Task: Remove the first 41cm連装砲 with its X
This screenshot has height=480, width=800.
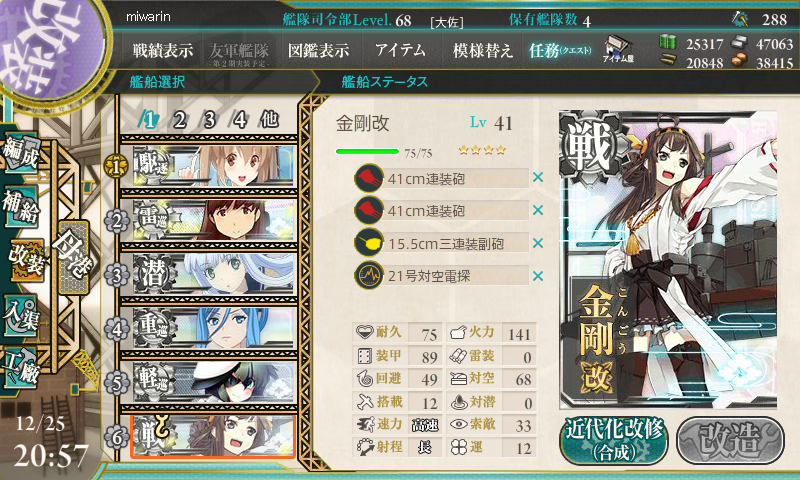Action: point(538,178)
